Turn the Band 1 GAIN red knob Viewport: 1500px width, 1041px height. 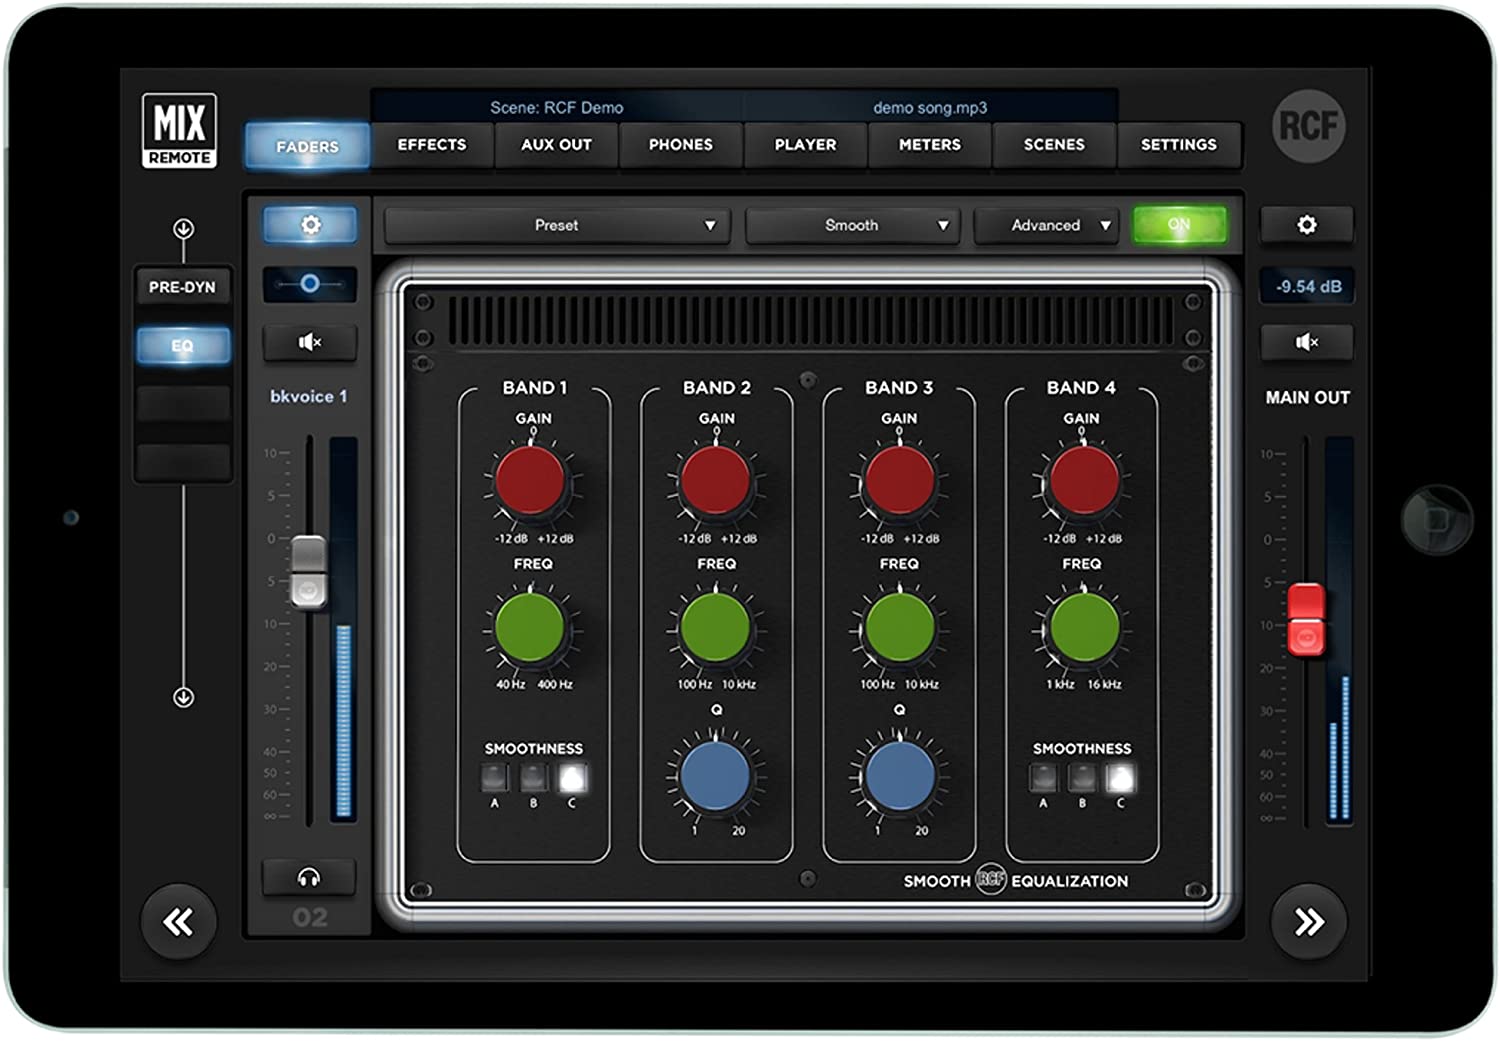[531, 480]
